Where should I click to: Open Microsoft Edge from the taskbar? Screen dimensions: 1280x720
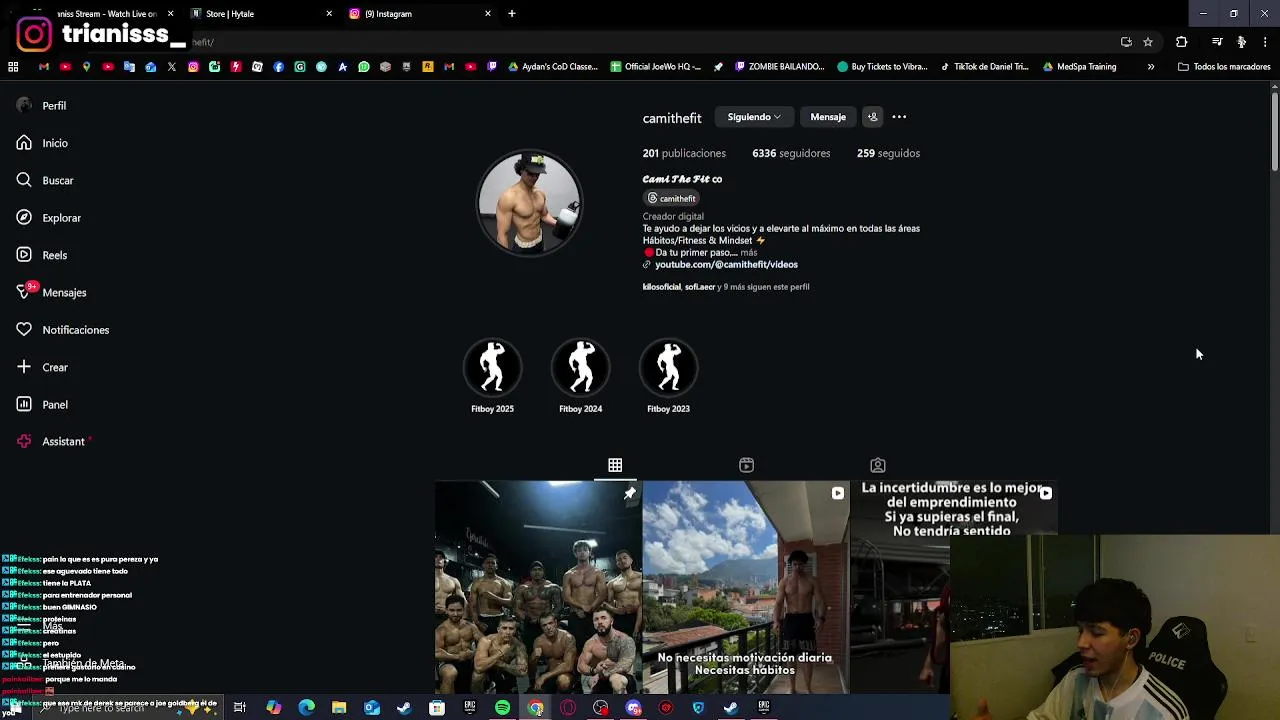click(306, 708)
